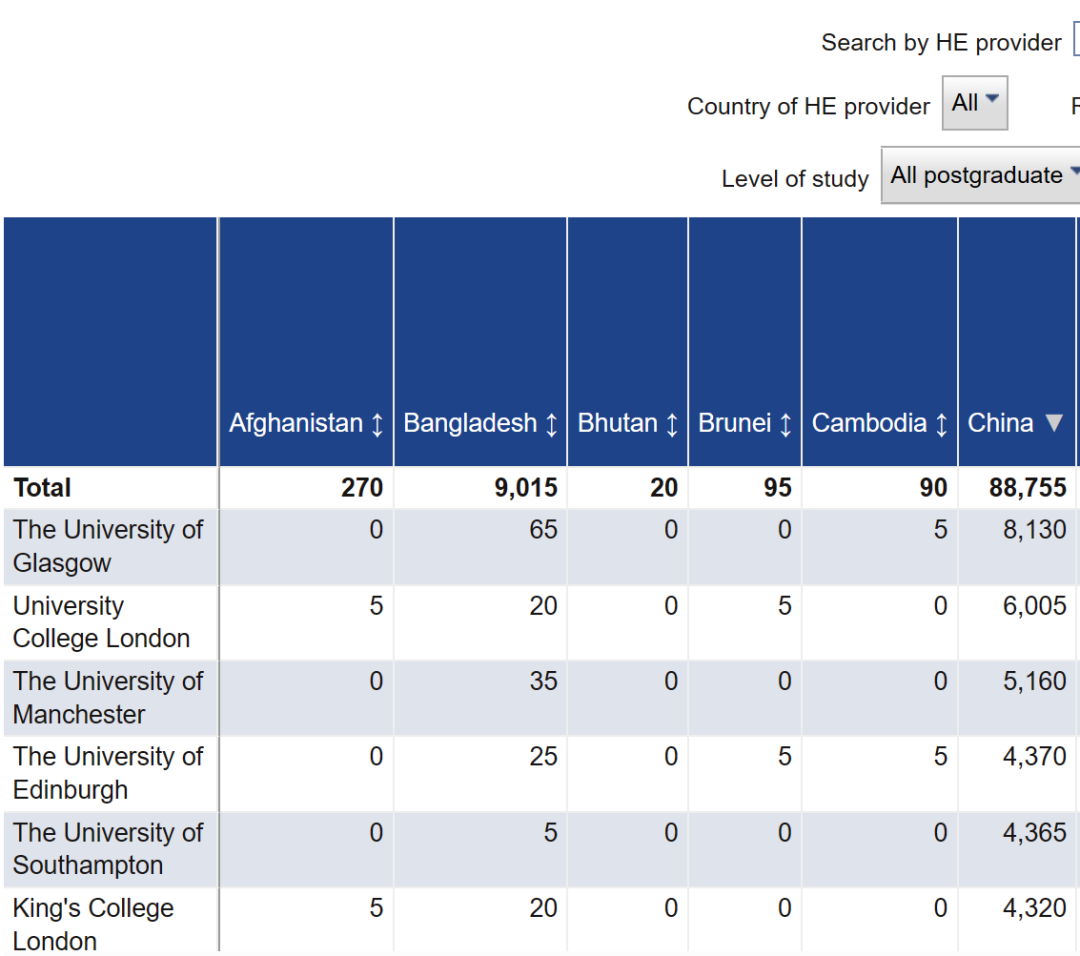Select King's College London row label
This screenshot has width=1080, height=956.
(93, 924)
